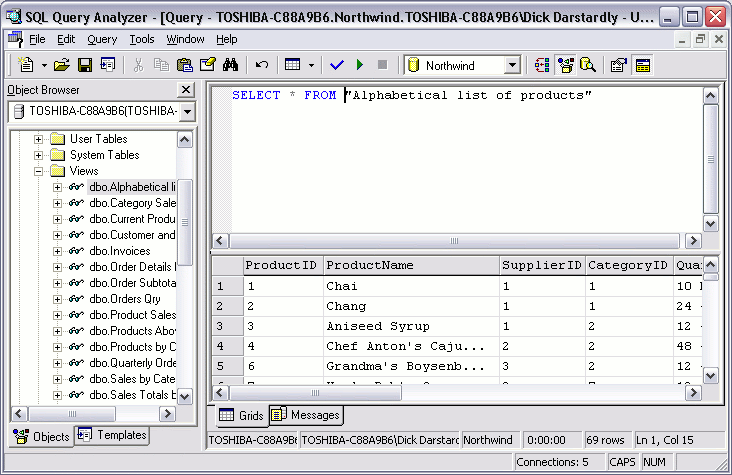
Task: Select the Chang product name cell
Action: tap(411, 306)
